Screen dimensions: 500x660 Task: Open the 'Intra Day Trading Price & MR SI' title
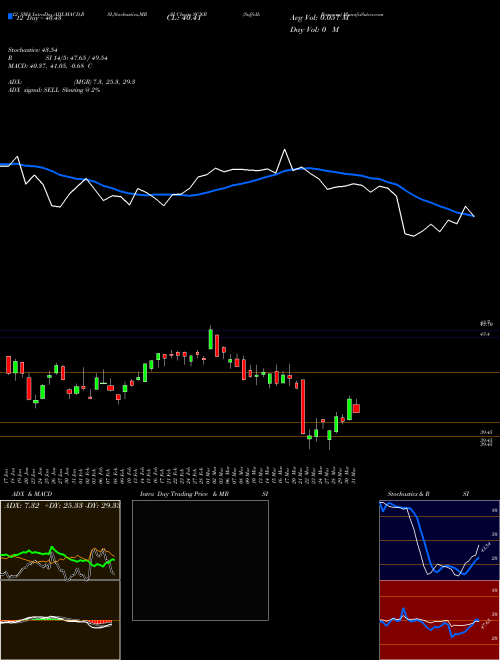(x=204, y=494)
